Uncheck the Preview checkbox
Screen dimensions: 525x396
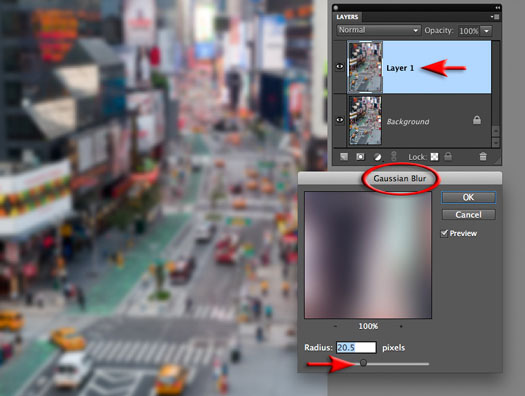444,233
